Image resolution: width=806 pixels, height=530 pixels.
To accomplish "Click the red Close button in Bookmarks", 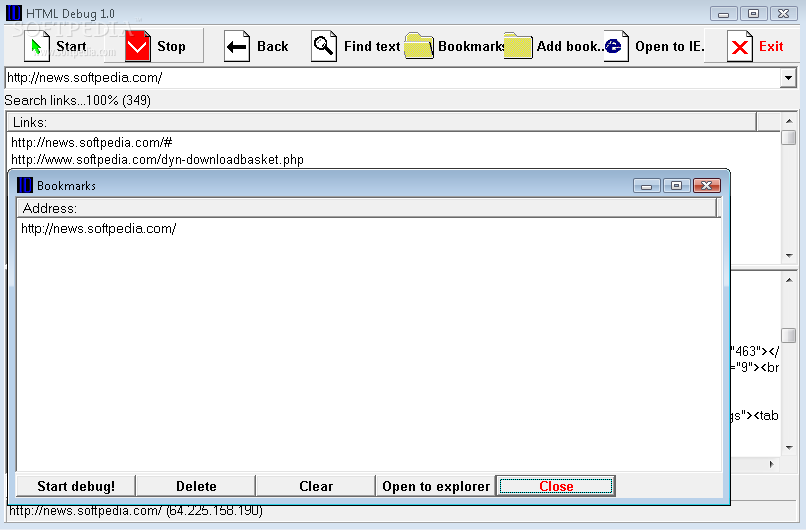I will [x=556, y=486].
